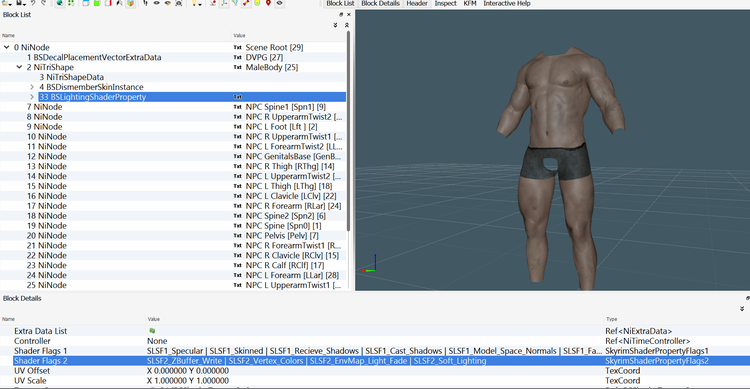The height and width of the screenshot is (389, 750).
Task: Collapse the 0 NiNode tree root
Action: pos(7,47)
